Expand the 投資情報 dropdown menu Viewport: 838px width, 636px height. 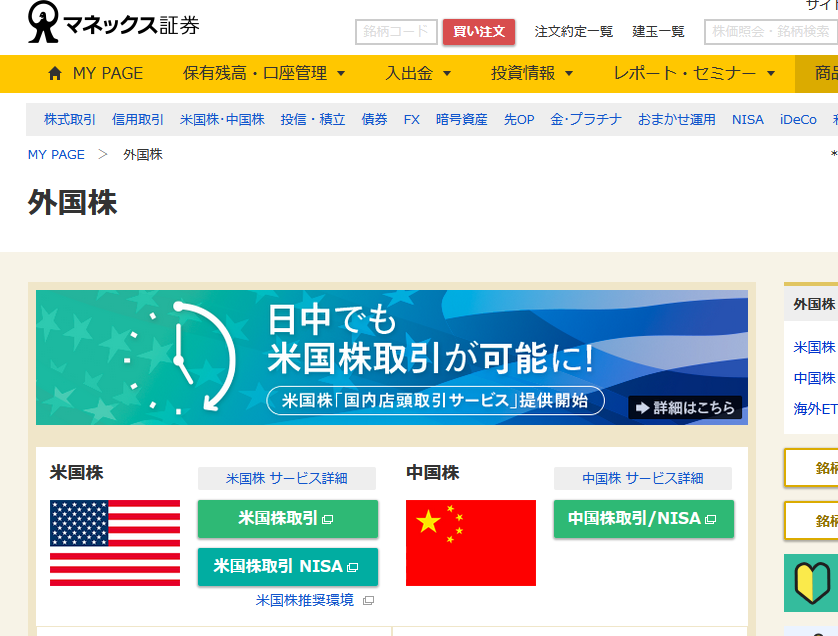point(532,73)
